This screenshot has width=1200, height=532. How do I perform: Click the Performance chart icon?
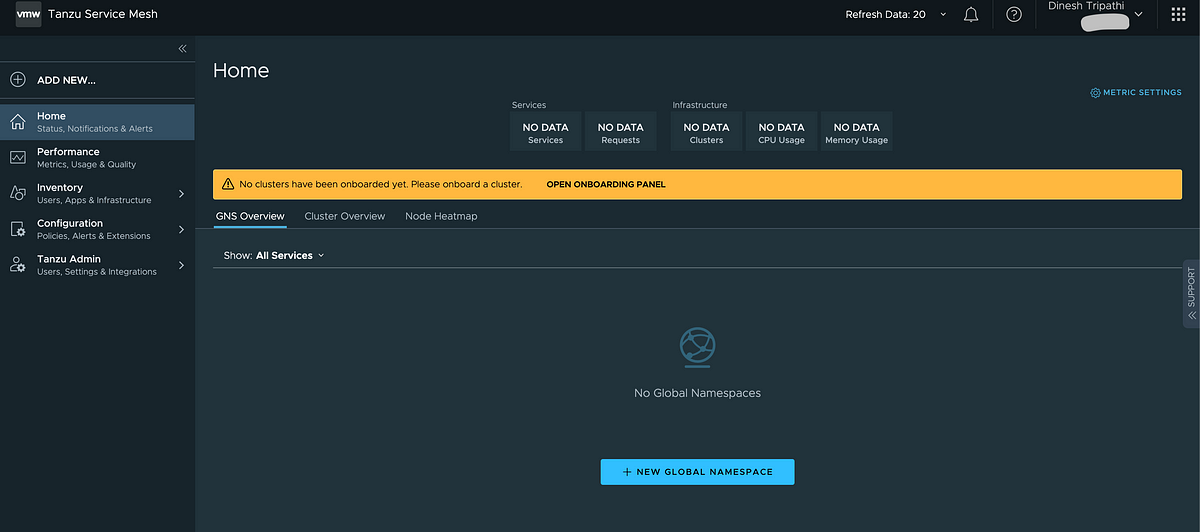click(x=18, y=158)
